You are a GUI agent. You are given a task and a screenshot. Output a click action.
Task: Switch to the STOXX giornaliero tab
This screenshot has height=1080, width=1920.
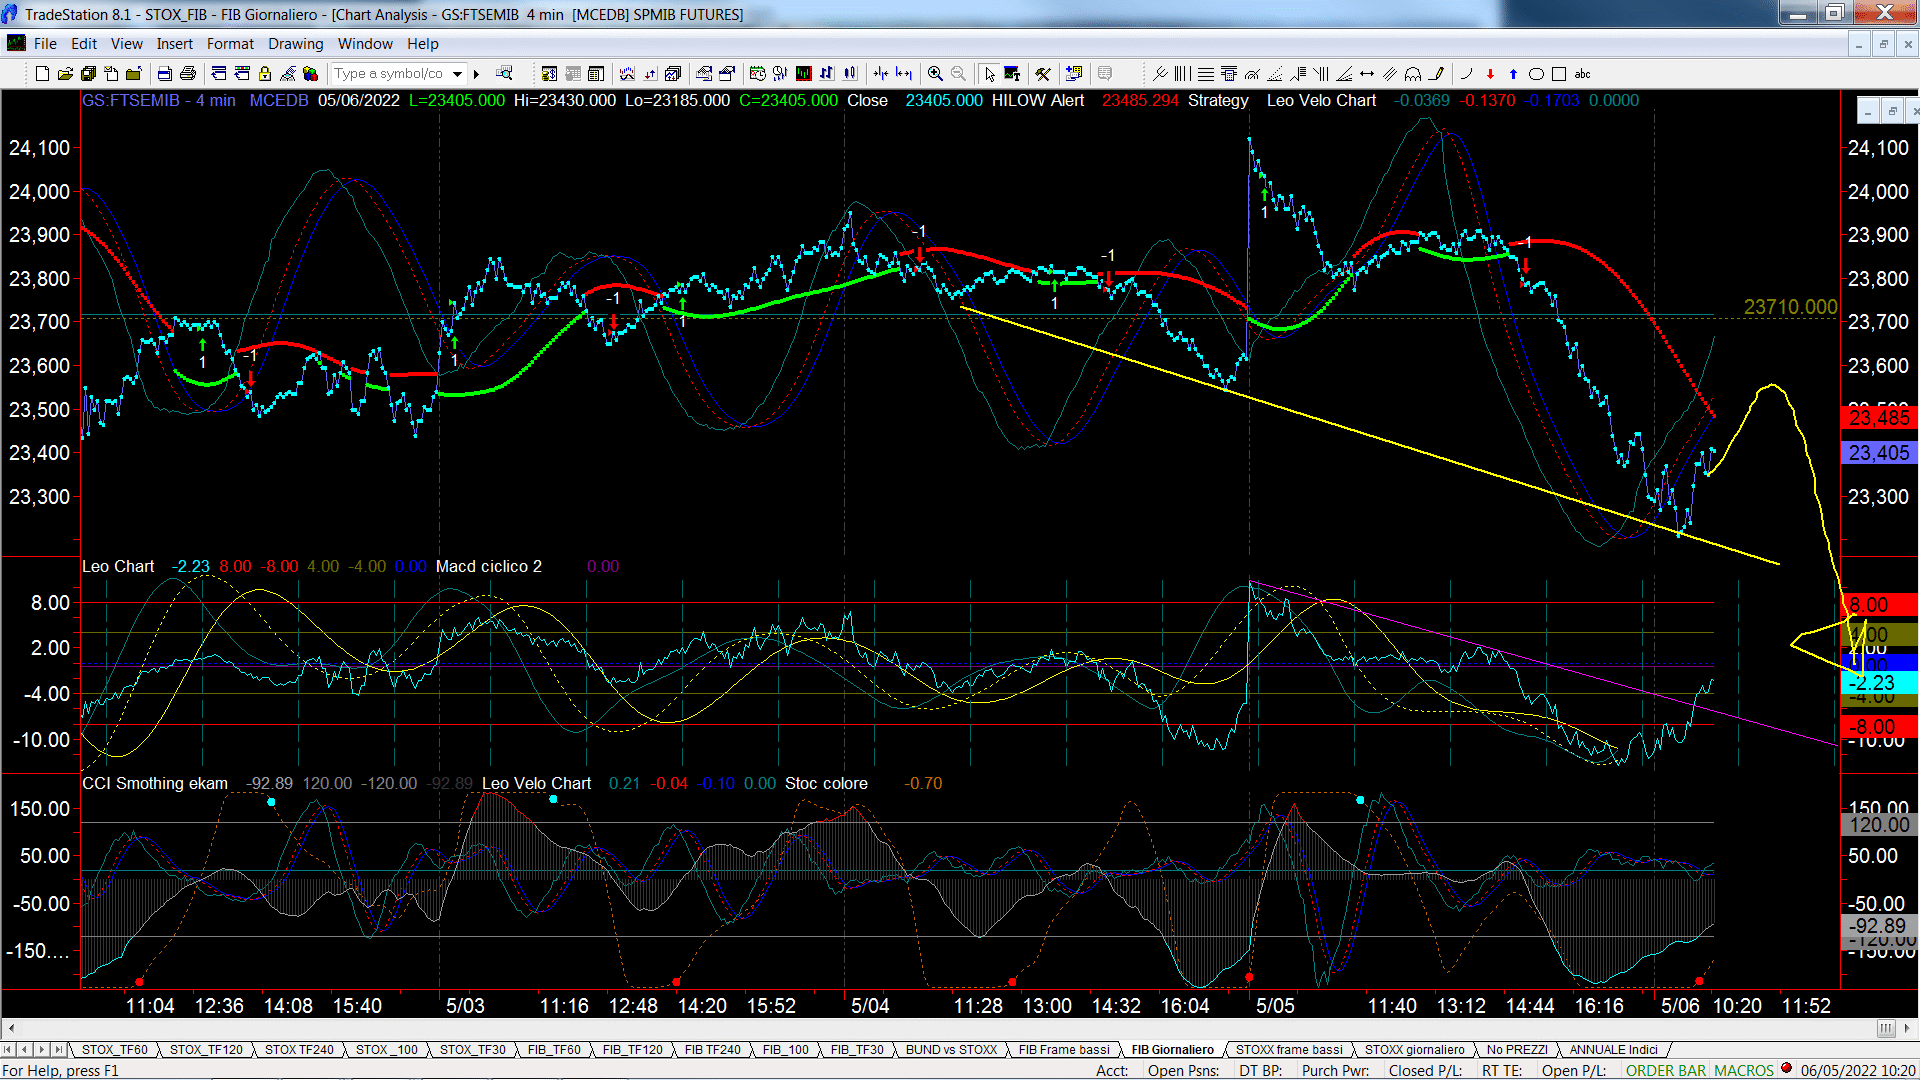1414,1049
